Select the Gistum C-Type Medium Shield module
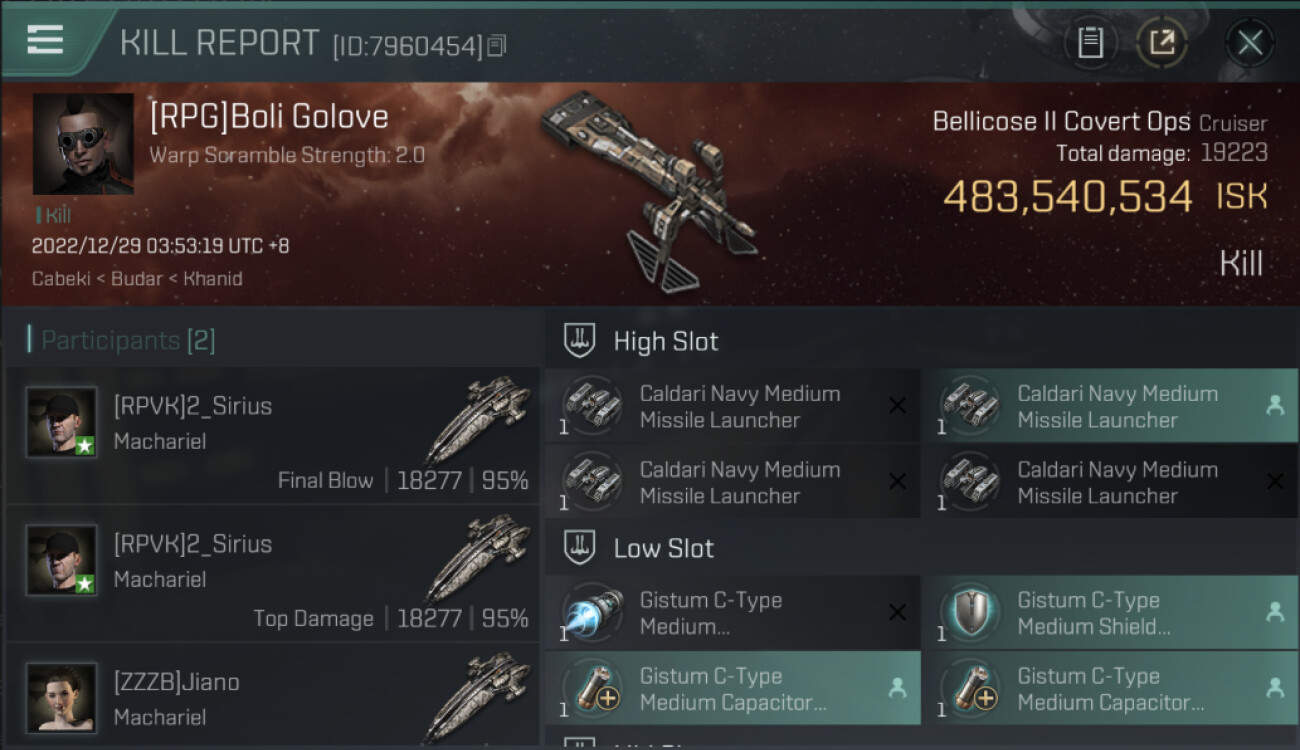Screen dimensions: 1300x750 [x=1110, y=613]
